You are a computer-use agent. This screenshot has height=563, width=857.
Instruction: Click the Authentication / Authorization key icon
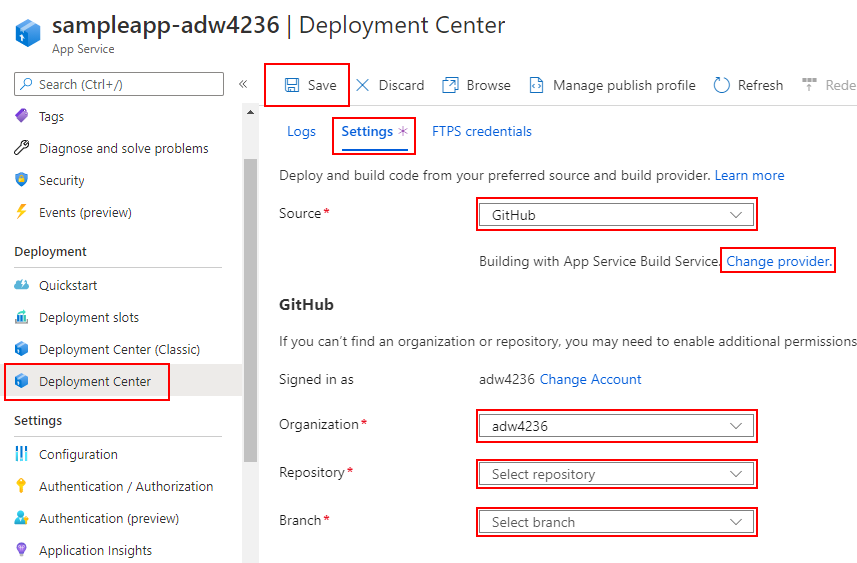(x=21, y=485)
